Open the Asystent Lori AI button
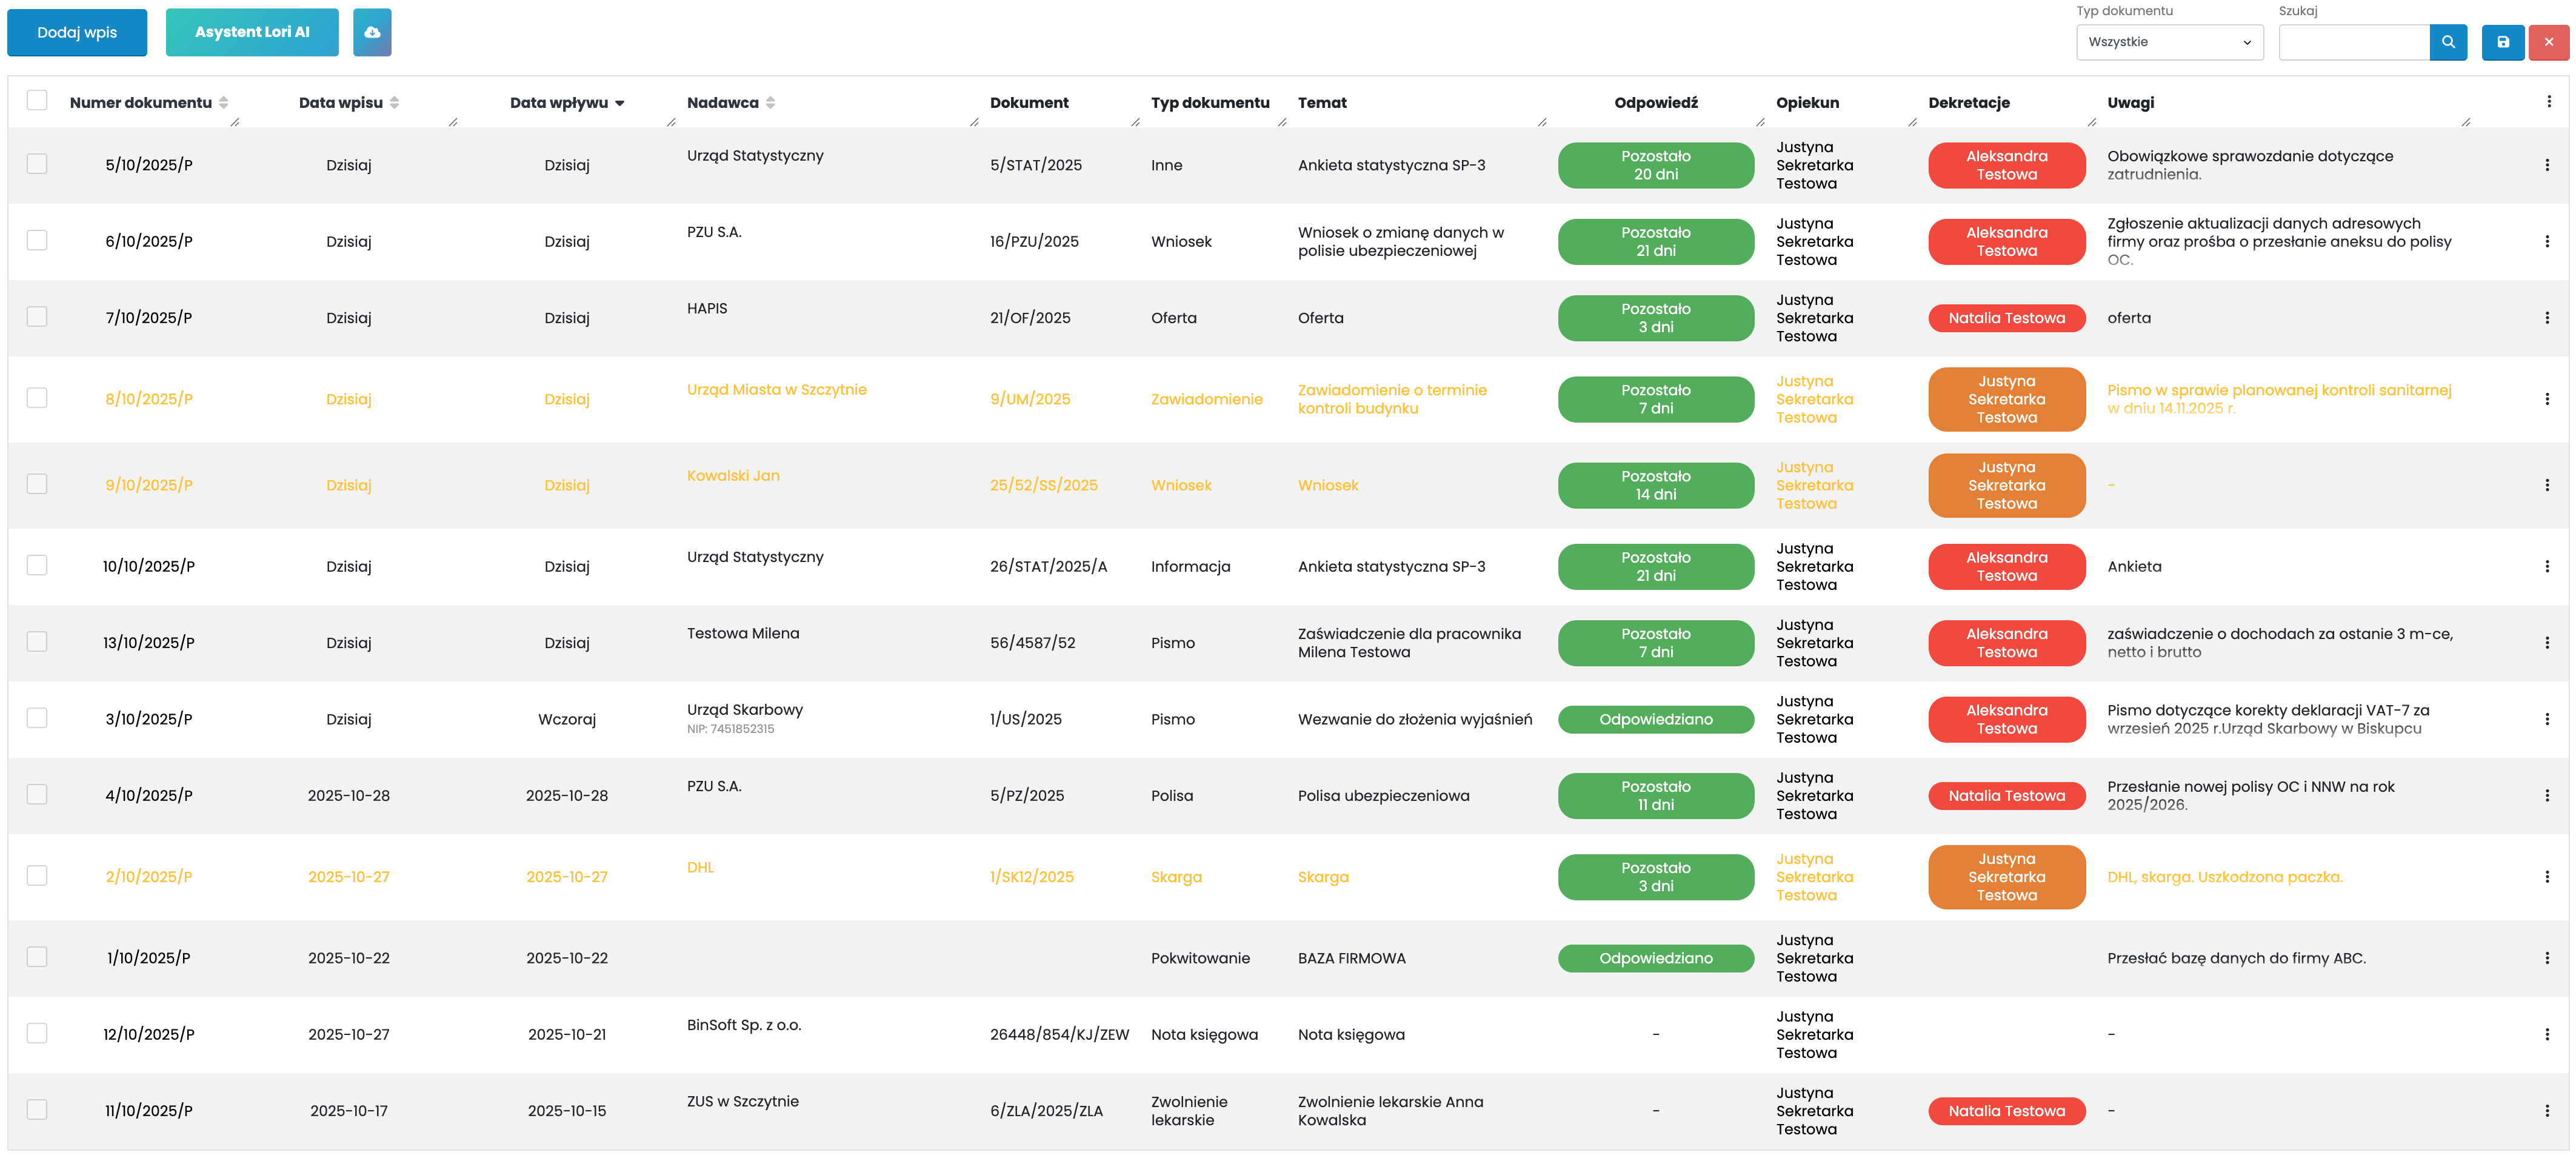Viewport: 2576px width, 1158px height. tap(252, 32)
